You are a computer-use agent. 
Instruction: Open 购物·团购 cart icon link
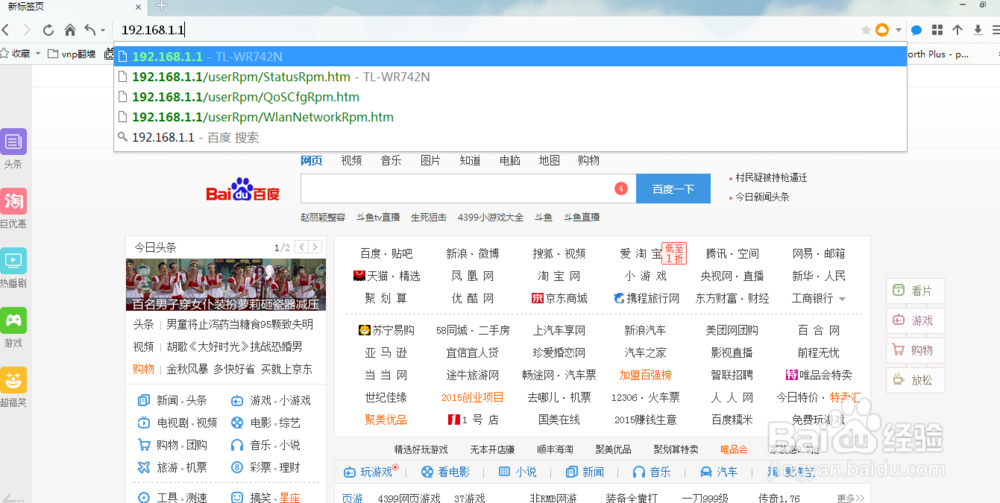click(x=173, y=445)
